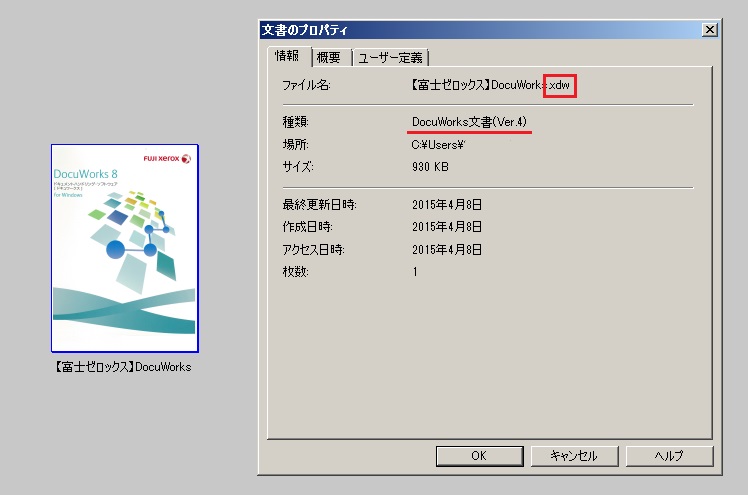Switch to the 概要 tab
This screenshot has height=495, width=748.
[x=329, y=58]
